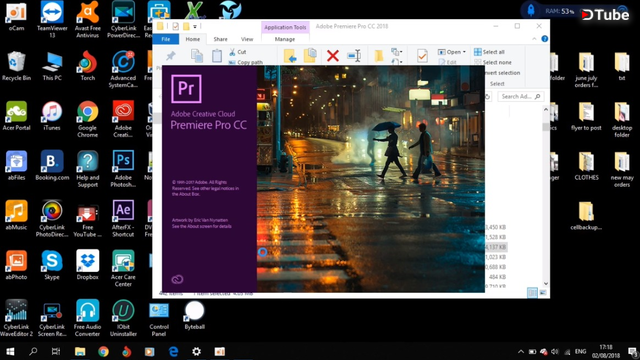The width and height of the screenshot is (640, 360).
Task: Click the red Delete X icon in ribbon
Action: coord(333,56)
